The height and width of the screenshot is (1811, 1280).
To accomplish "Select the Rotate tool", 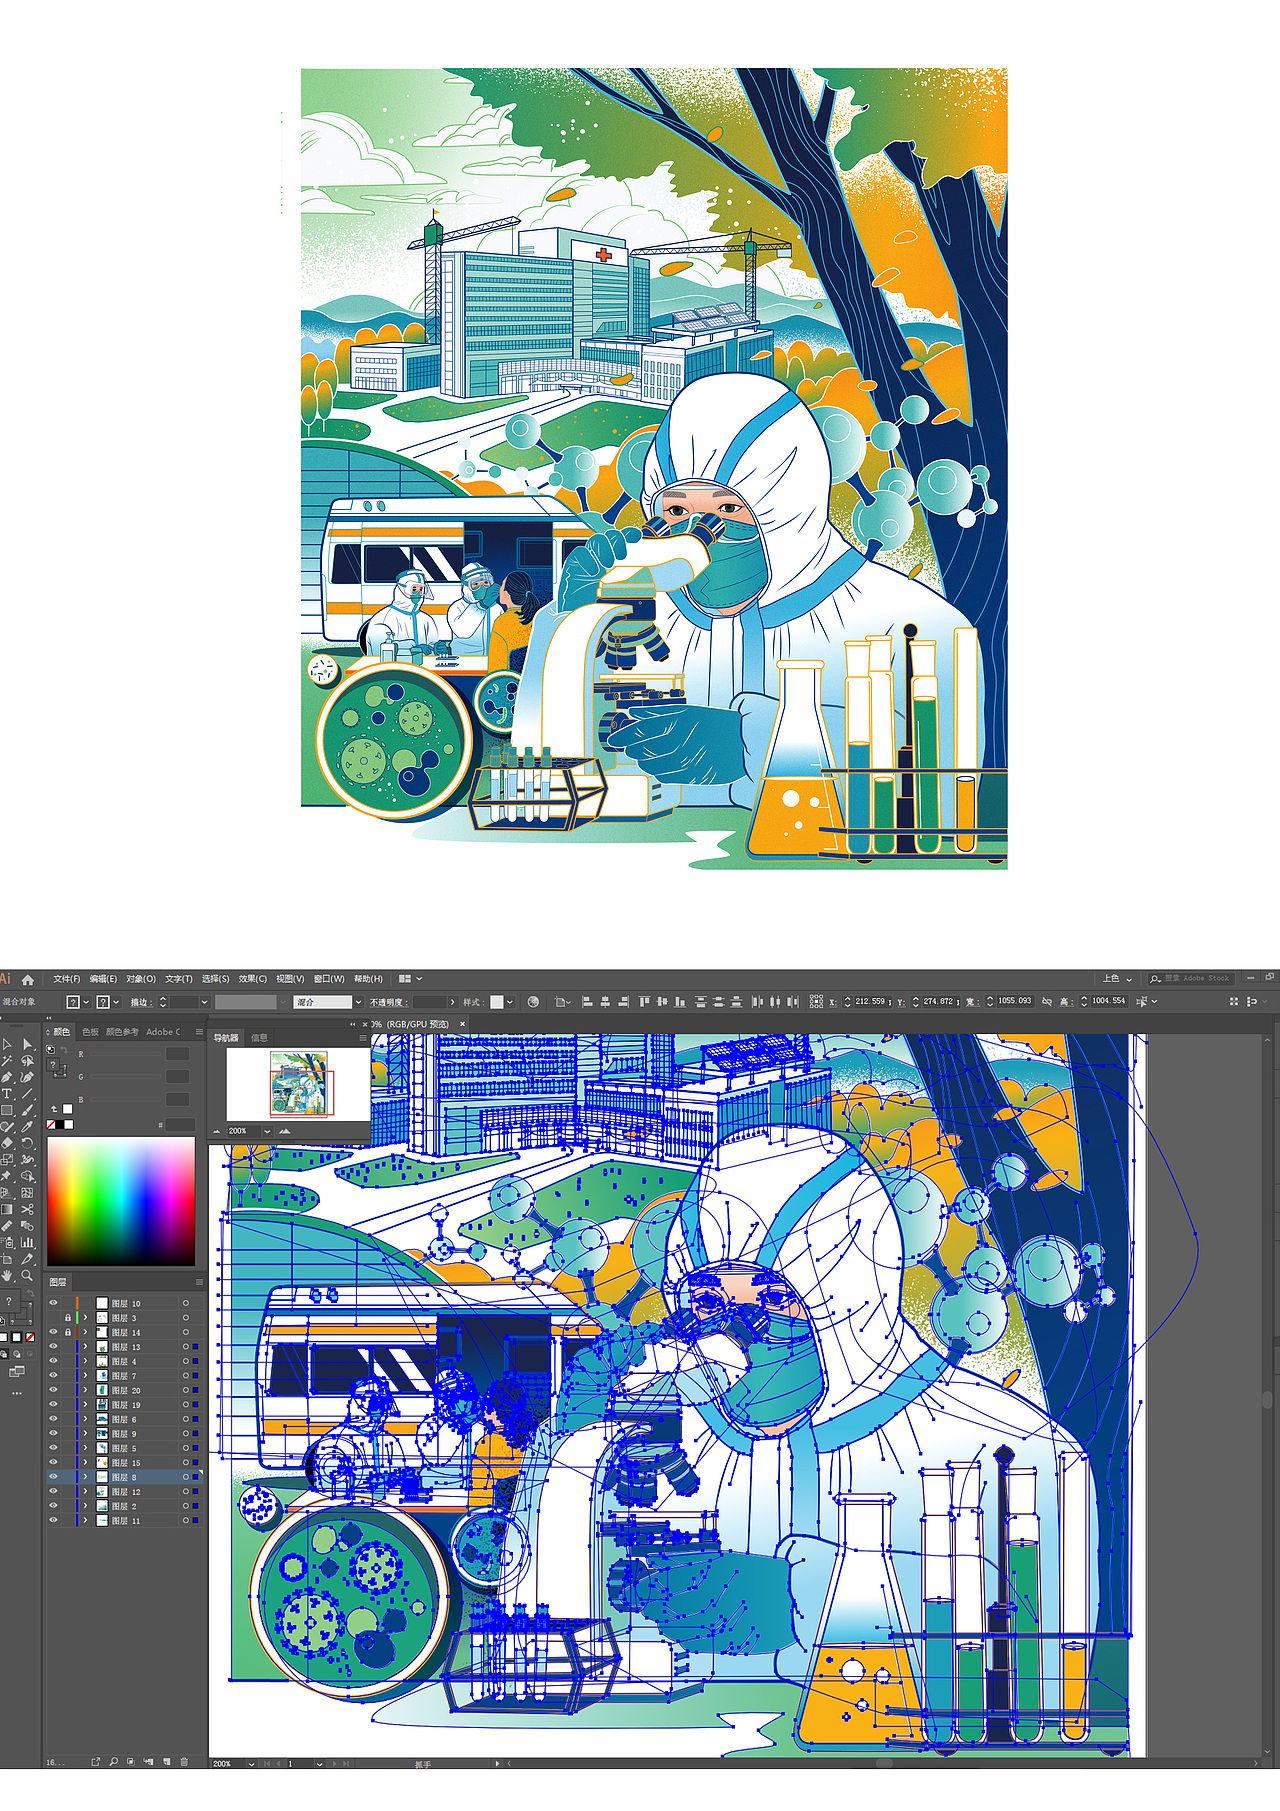I will pyautogui.click(x=27, y=1143).
